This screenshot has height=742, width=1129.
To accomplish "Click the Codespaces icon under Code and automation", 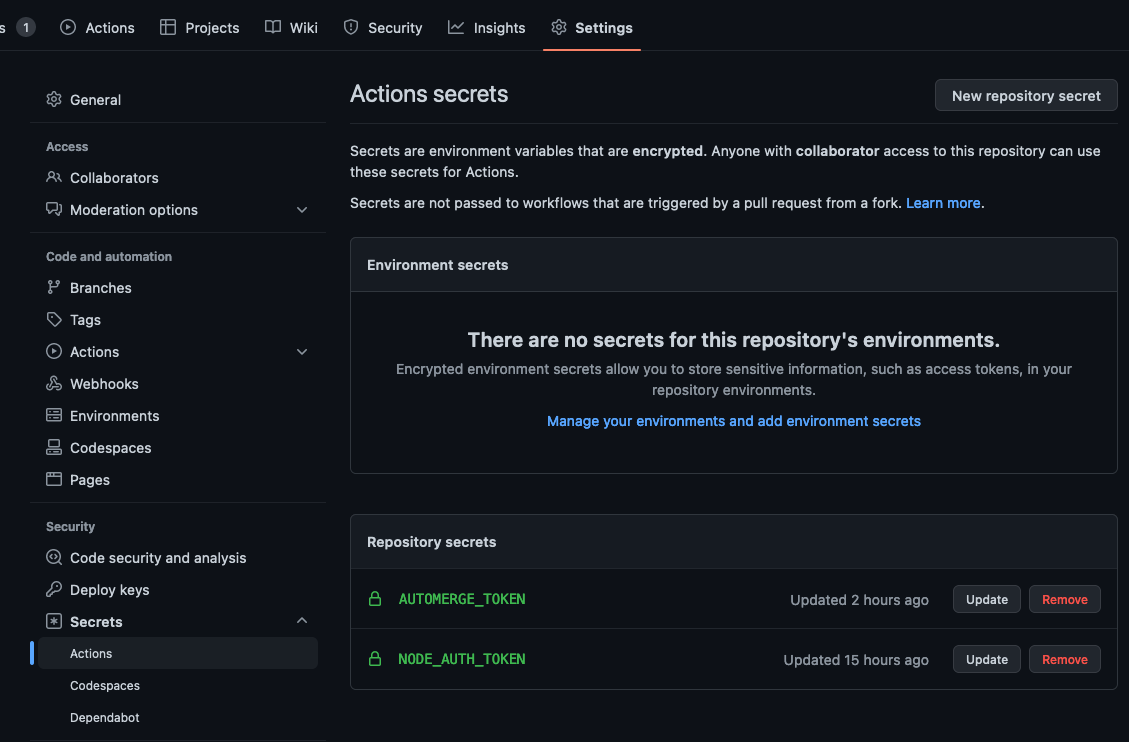I will pos(54,447).
